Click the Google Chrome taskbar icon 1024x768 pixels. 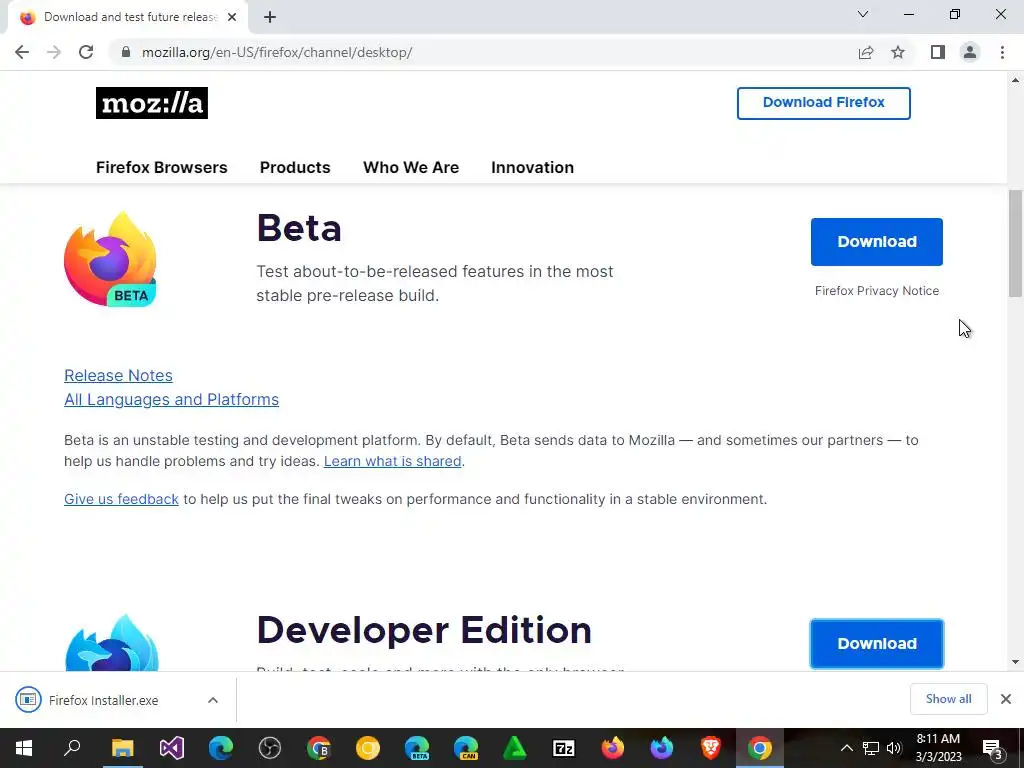[x=760, y=748]
